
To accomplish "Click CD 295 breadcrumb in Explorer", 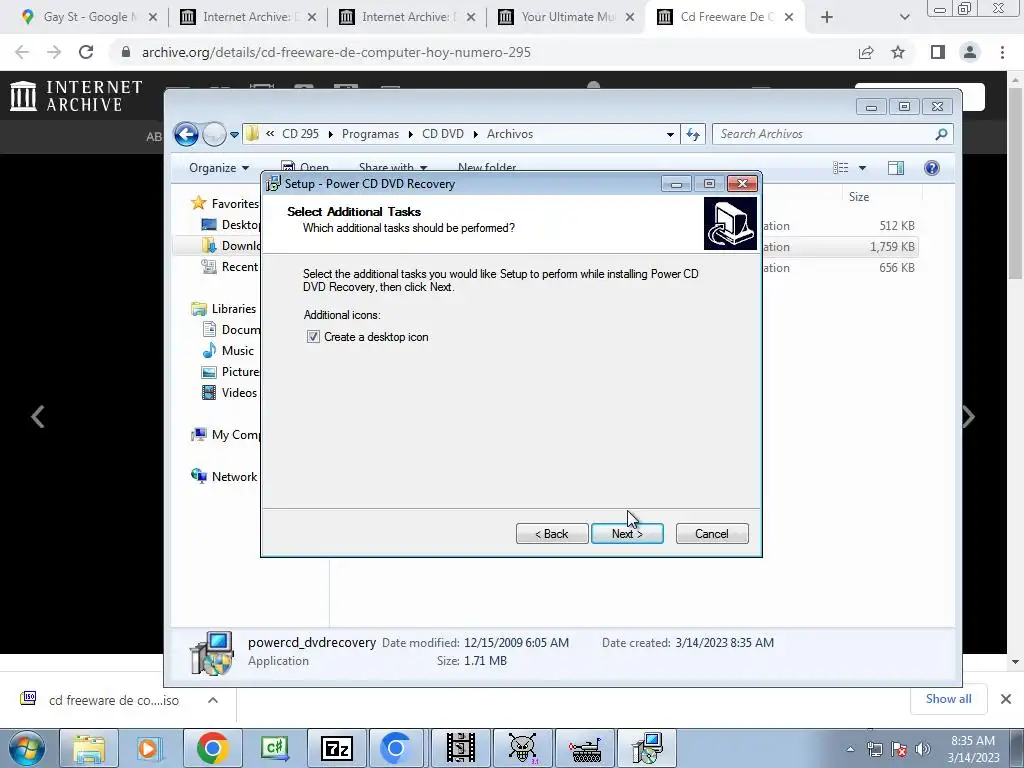I will tap(300, 134).
